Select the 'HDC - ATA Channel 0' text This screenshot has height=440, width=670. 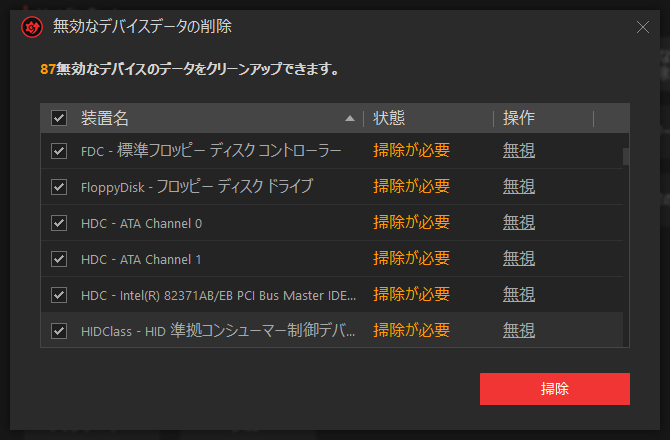tap(141, 223)
